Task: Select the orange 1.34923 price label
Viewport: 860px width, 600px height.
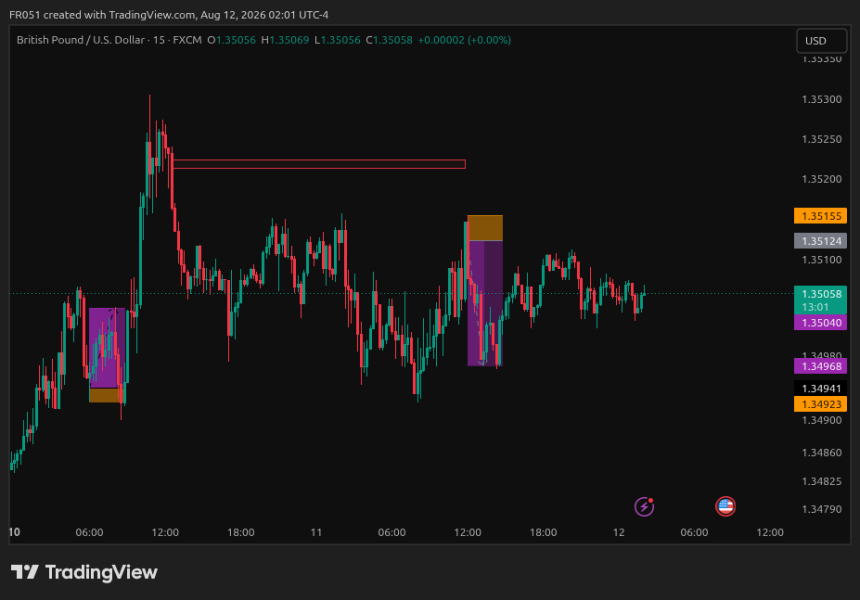Action: coord(821,404)
